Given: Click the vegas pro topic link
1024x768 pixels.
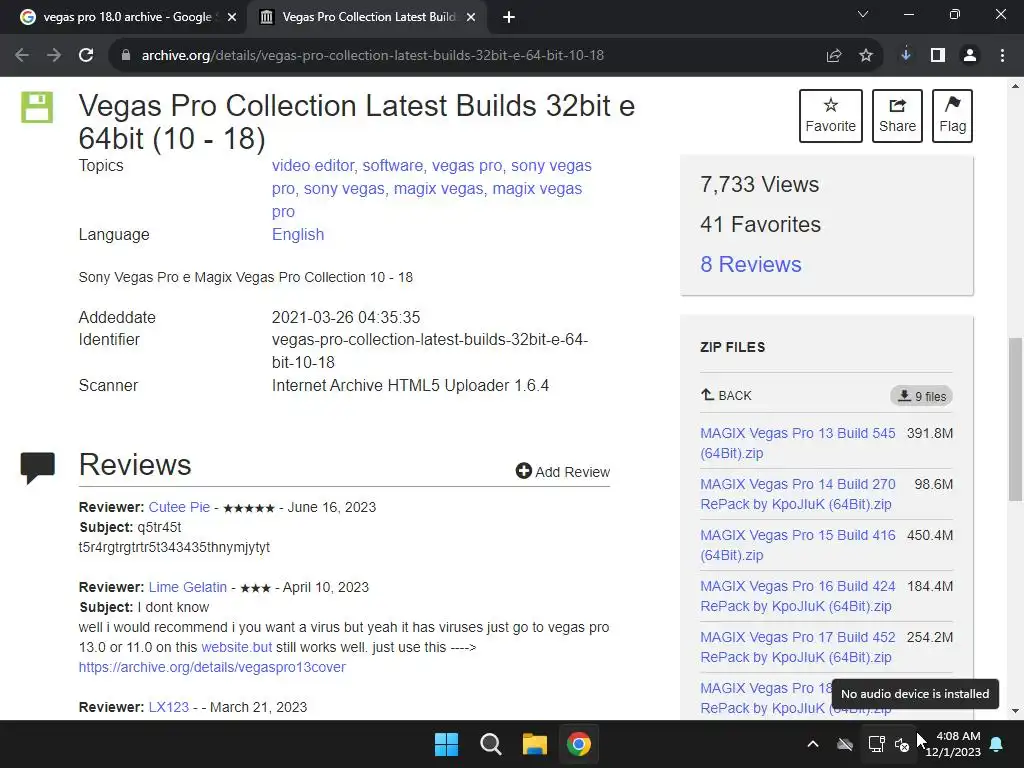Looking at the screenshot, I should tap(467, 166).
